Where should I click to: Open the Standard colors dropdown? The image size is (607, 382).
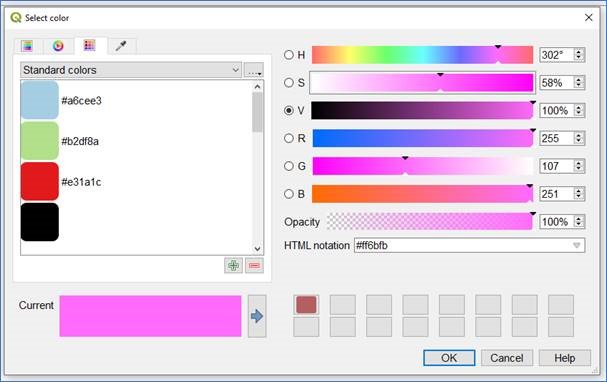[131, 70]
